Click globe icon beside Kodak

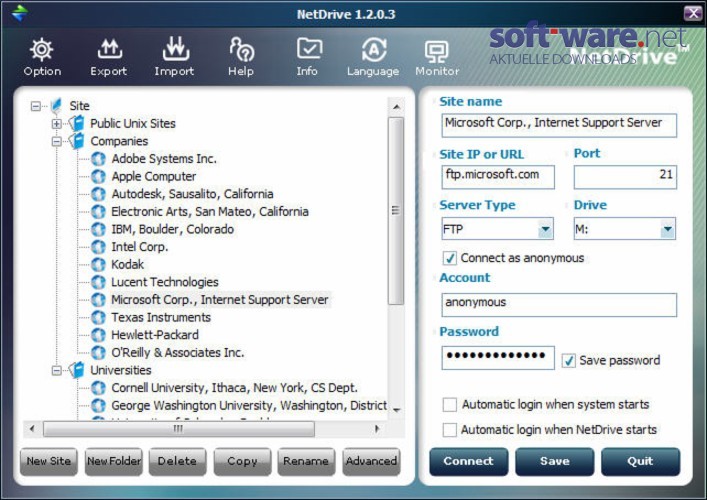point(98,264)
